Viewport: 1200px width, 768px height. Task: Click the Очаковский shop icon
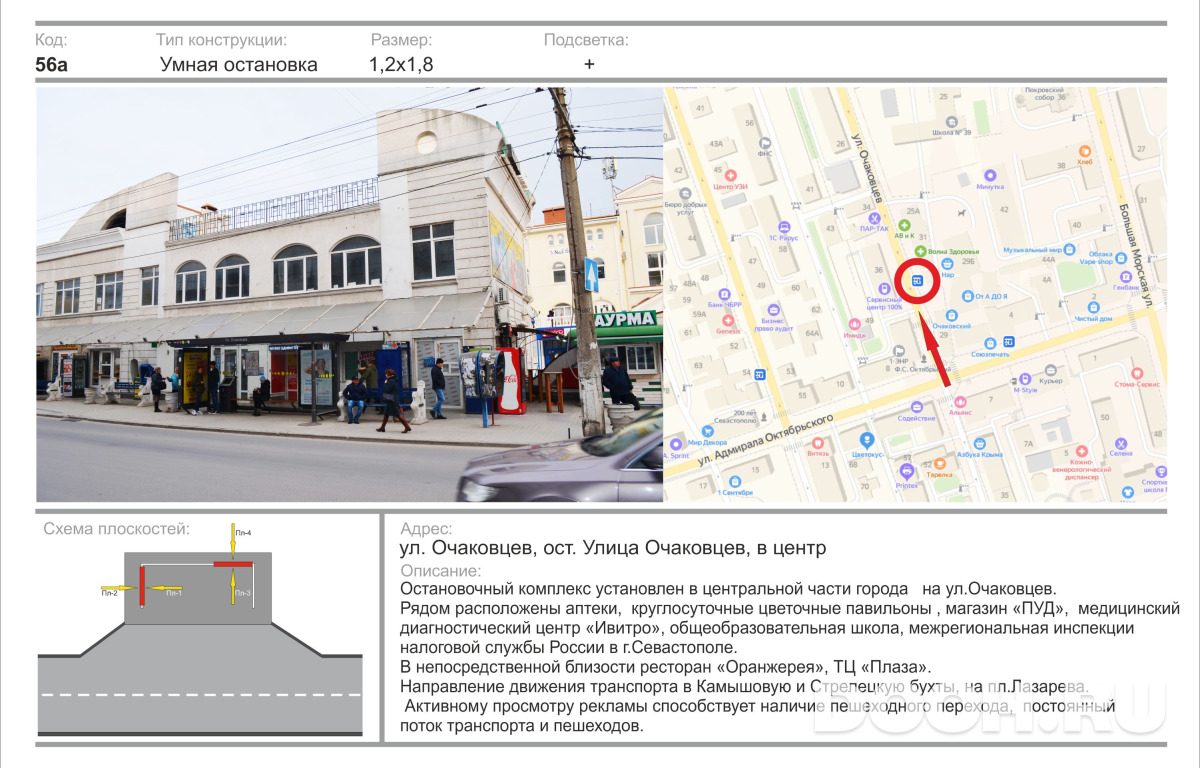pyautogui.click(x=950, y=314)
